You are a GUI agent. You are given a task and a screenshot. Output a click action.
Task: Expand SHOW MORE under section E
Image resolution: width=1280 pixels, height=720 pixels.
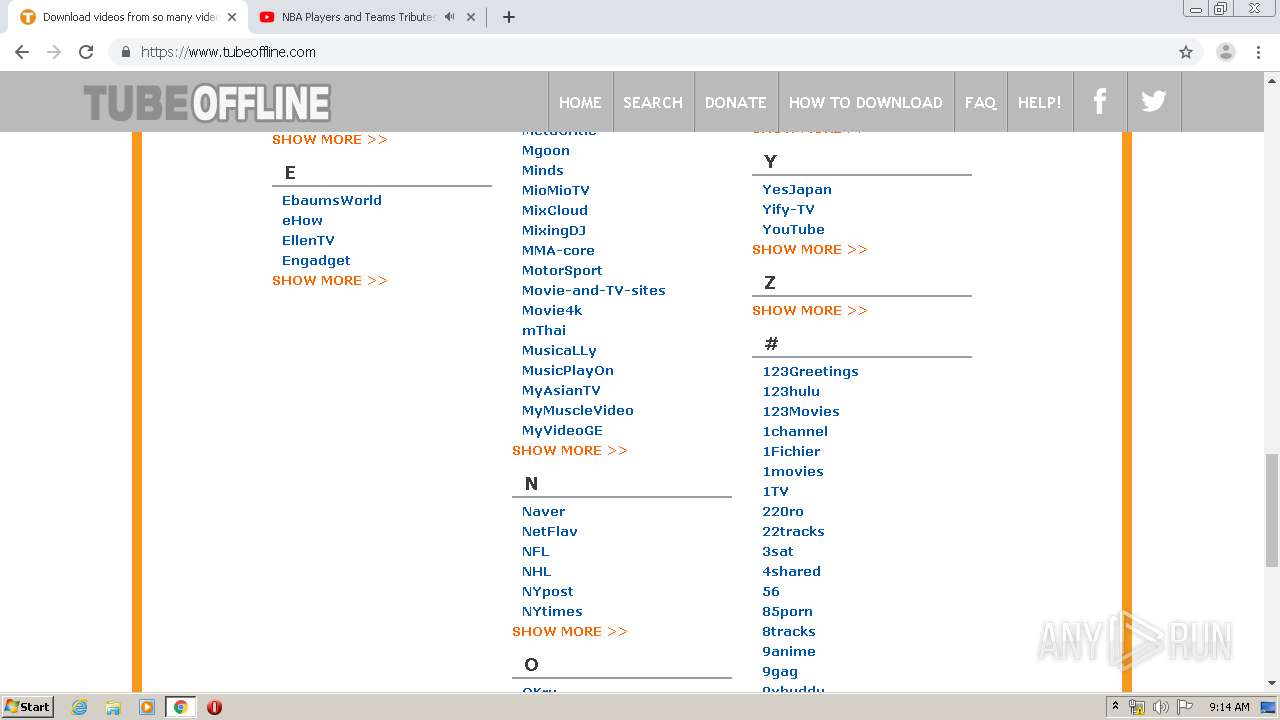click(x=330, y=280)
